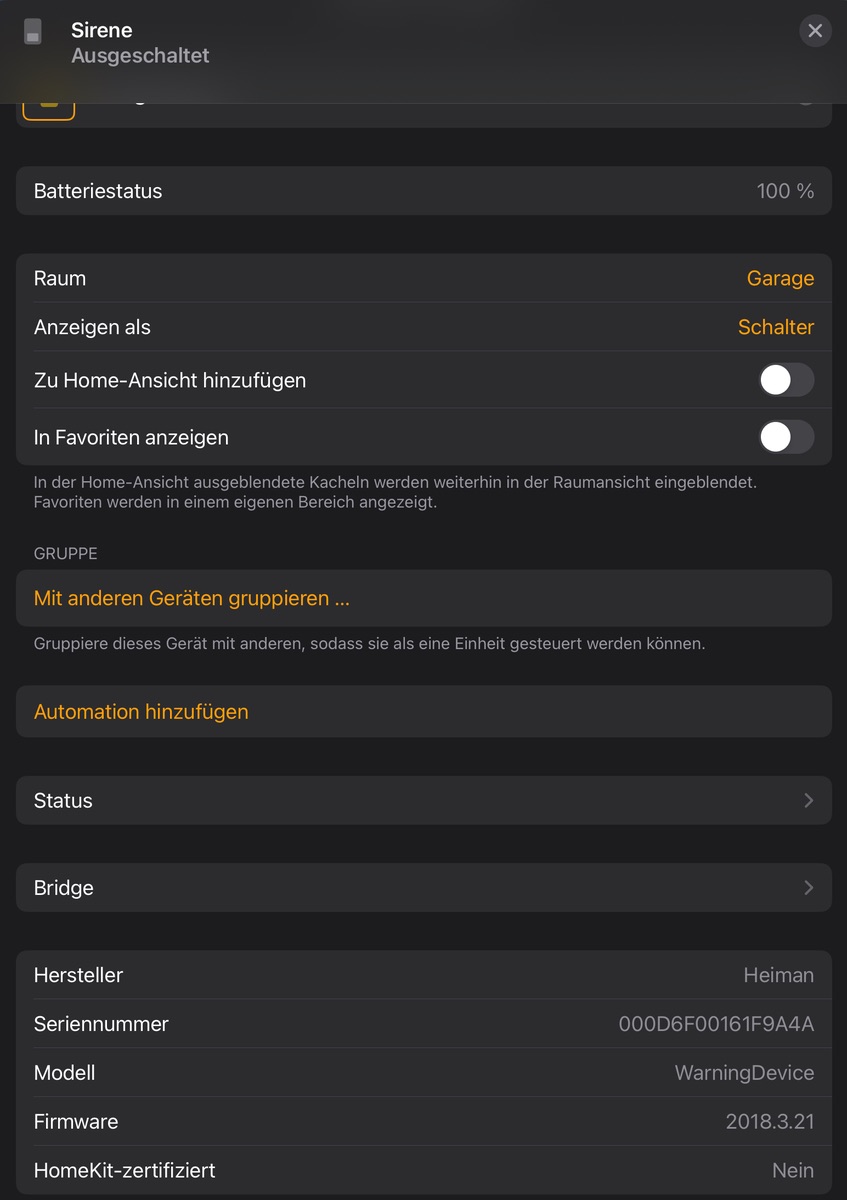Open the Bridge details chevron
The image size is (847, 1200).
coord(808,888)
